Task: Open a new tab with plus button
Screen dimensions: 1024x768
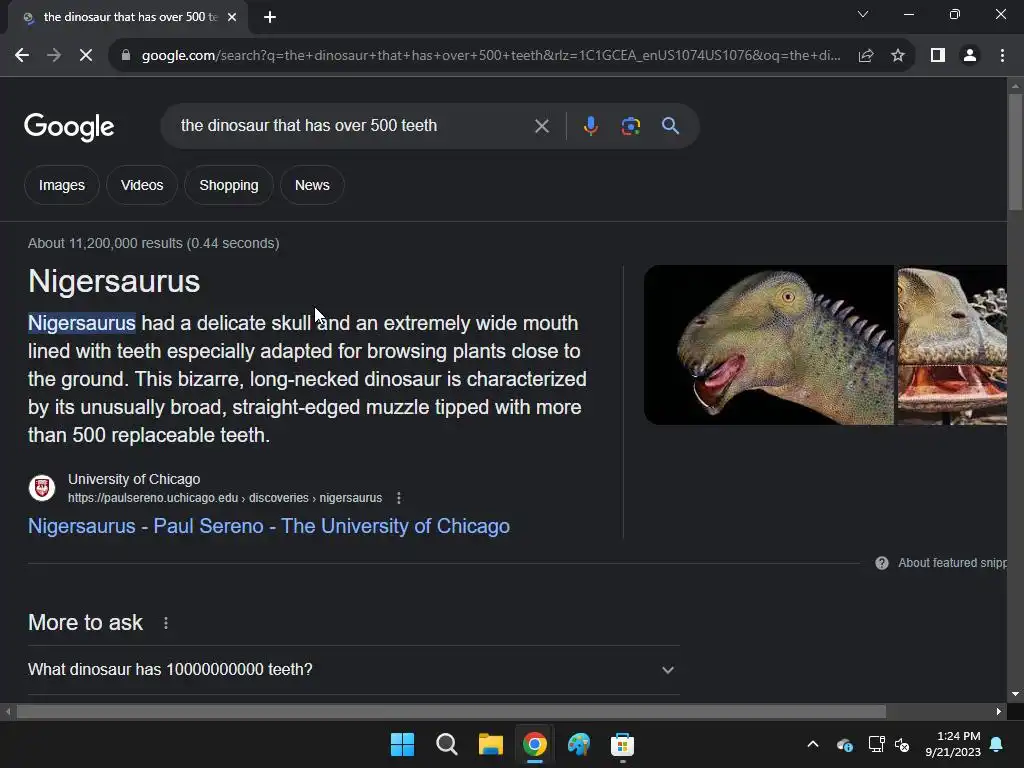Action: [x=270, y=17]
